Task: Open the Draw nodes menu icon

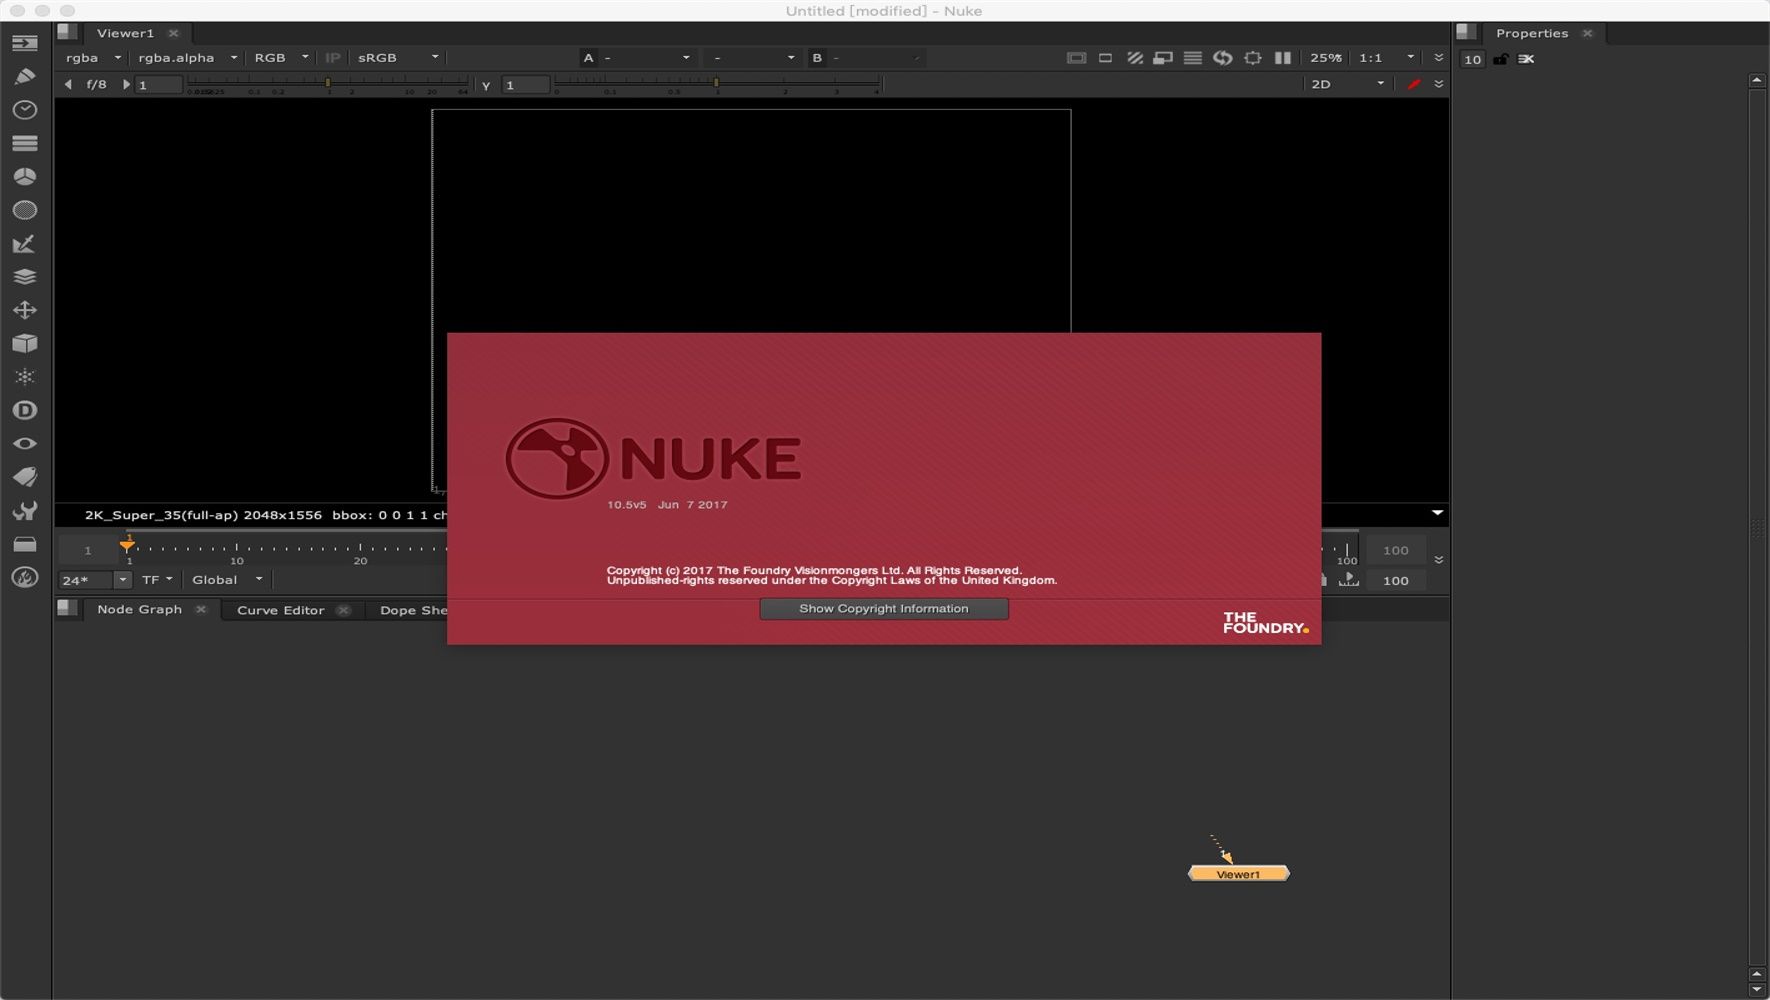Action: tap(25, 76)
